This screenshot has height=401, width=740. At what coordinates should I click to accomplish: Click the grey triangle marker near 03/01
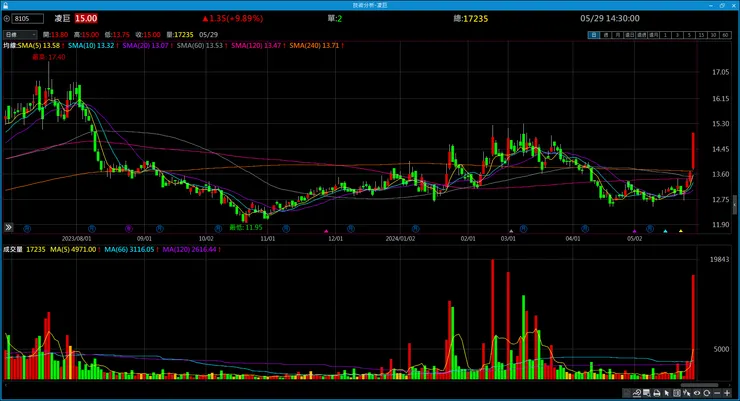(x=511, y=231)
